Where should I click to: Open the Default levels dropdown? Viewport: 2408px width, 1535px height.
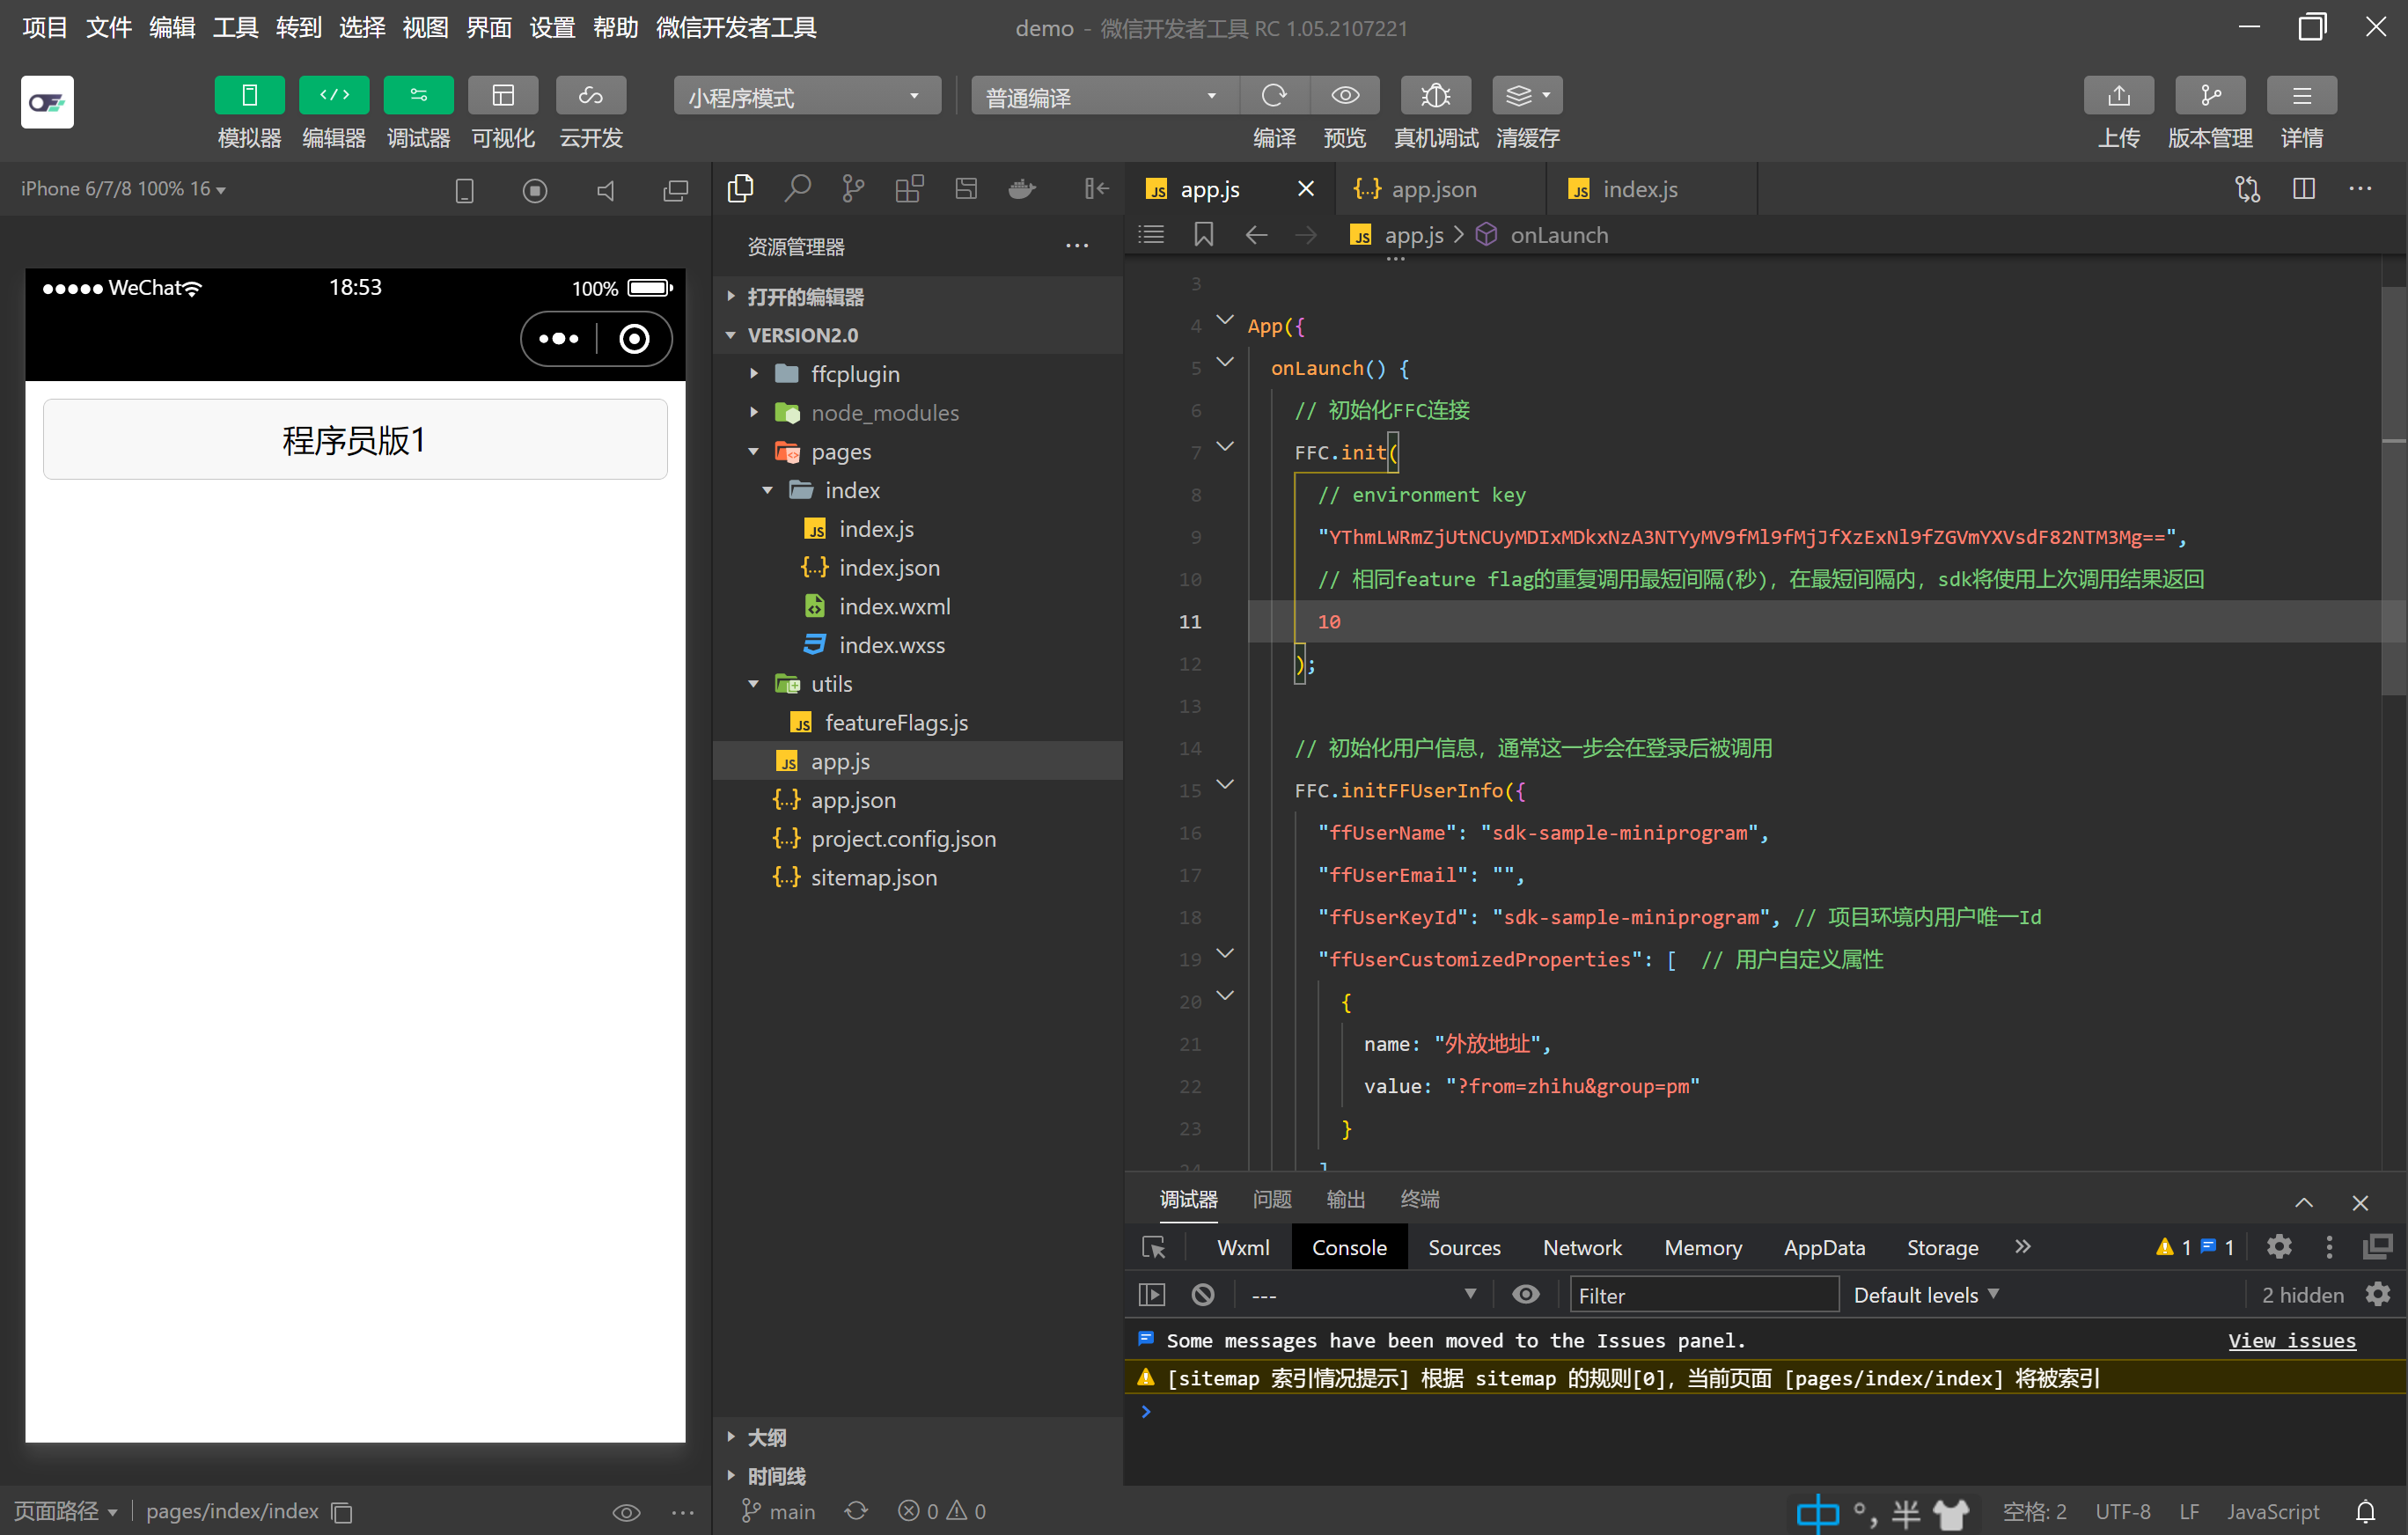click(x=1925, y=1294)
